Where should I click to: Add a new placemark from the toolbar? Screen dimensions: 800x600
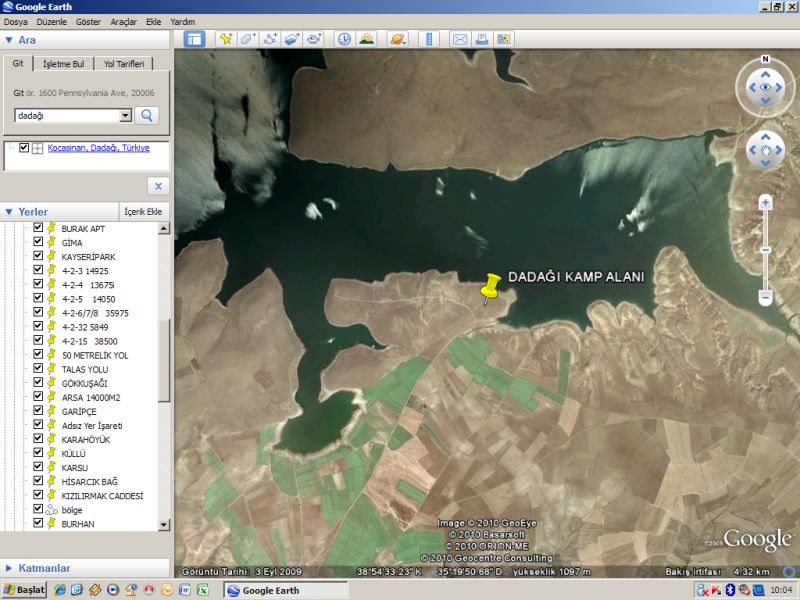click(x=226, y=39)
